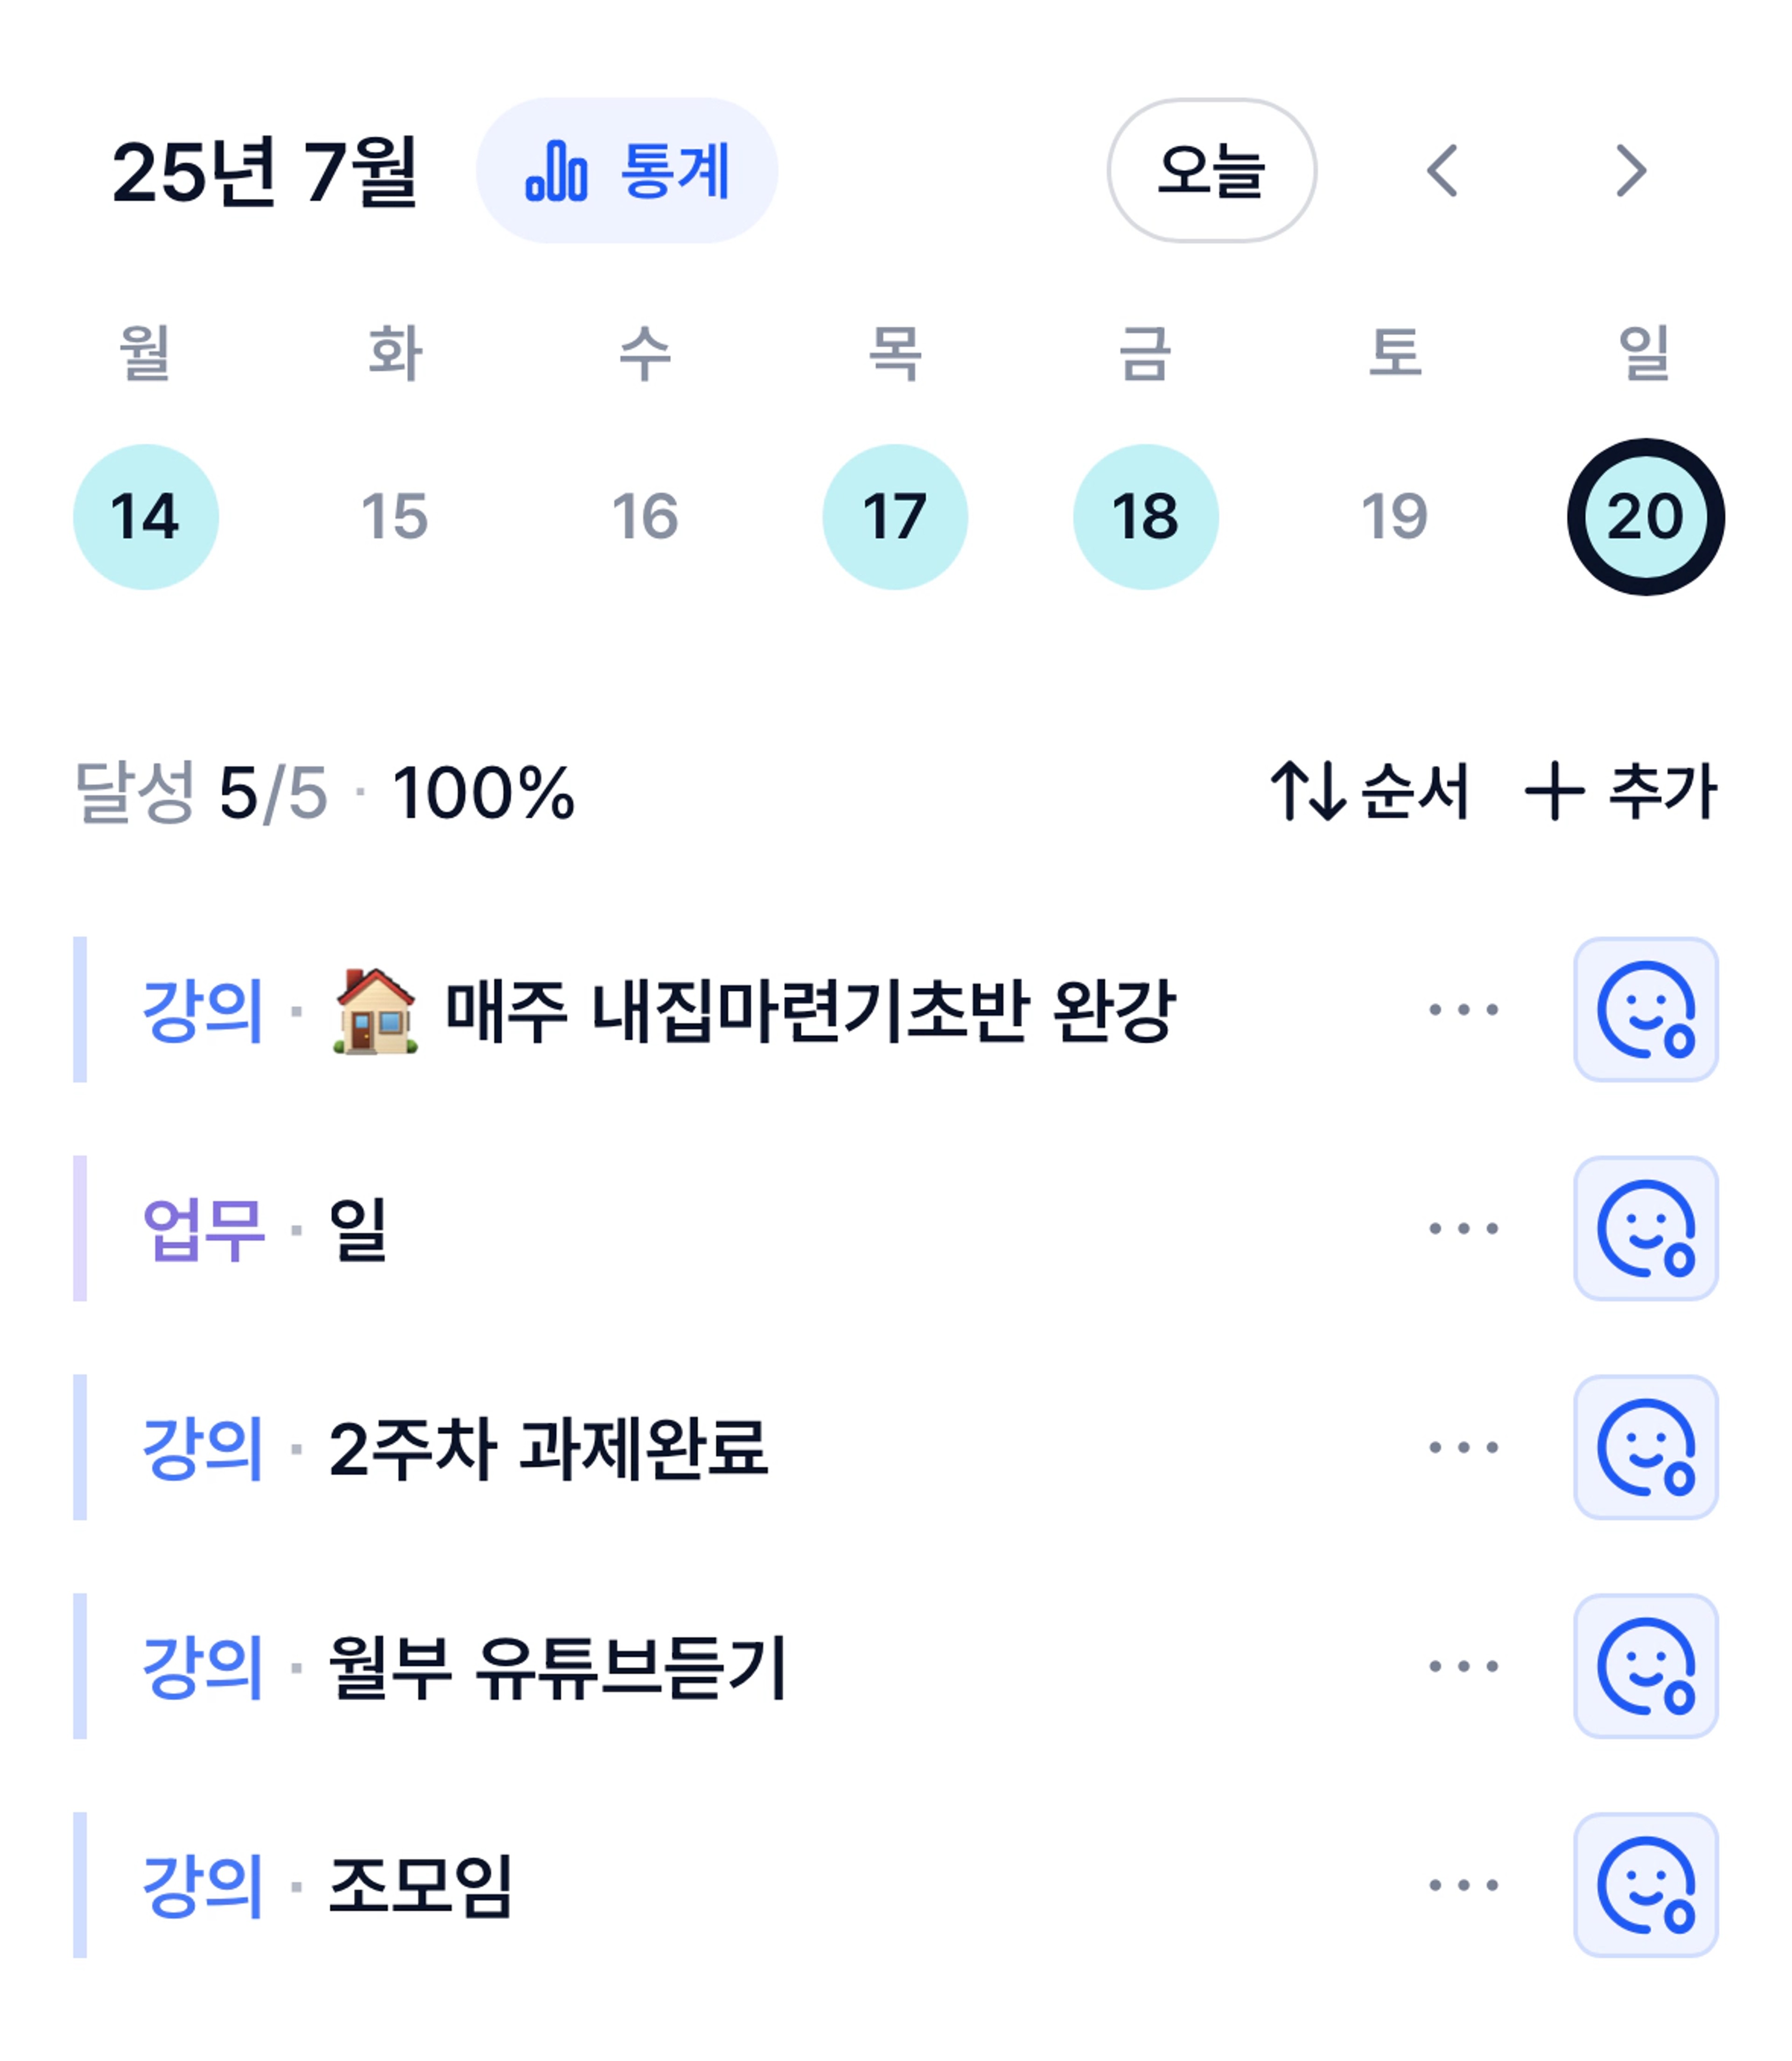Open the 조모임 task entry
Image resolution: width=1792 pixels, height=2061 pixels.
(x=420, y=1885)
